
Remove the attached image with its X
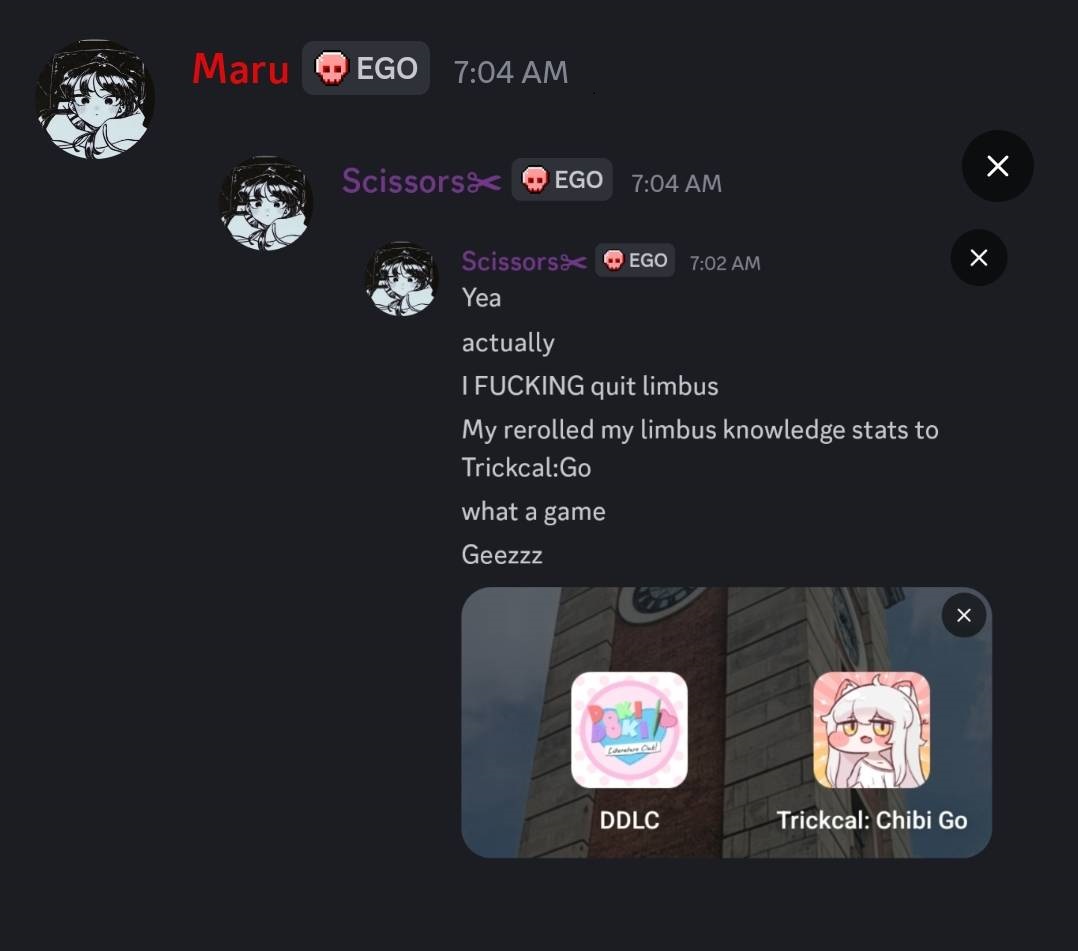point(963,615)
